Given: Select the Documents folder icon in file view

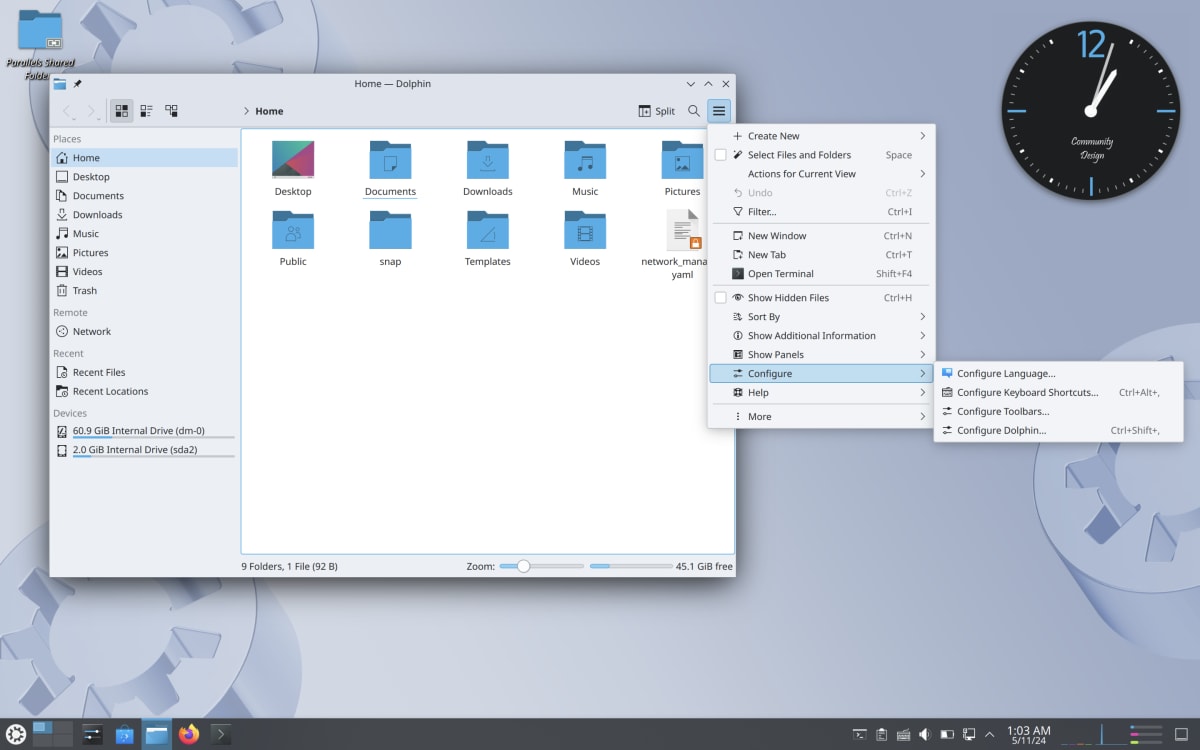Looking at the screenshot, I should pos(390,160).
